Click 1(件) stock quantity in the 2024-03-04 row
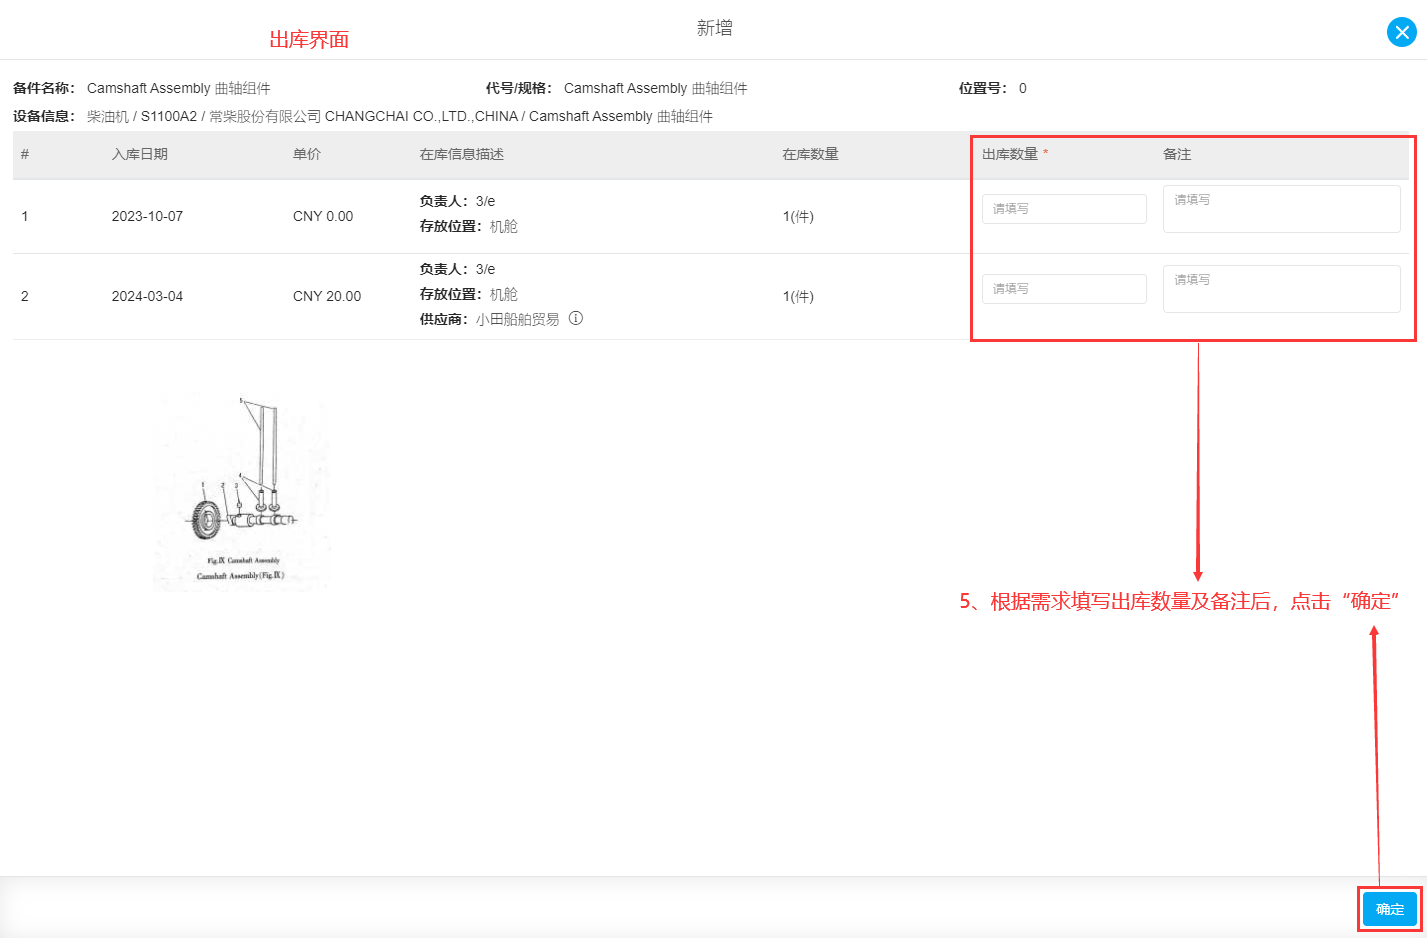This screenshot has height=938, width=1427. click(x=798, y=296)
